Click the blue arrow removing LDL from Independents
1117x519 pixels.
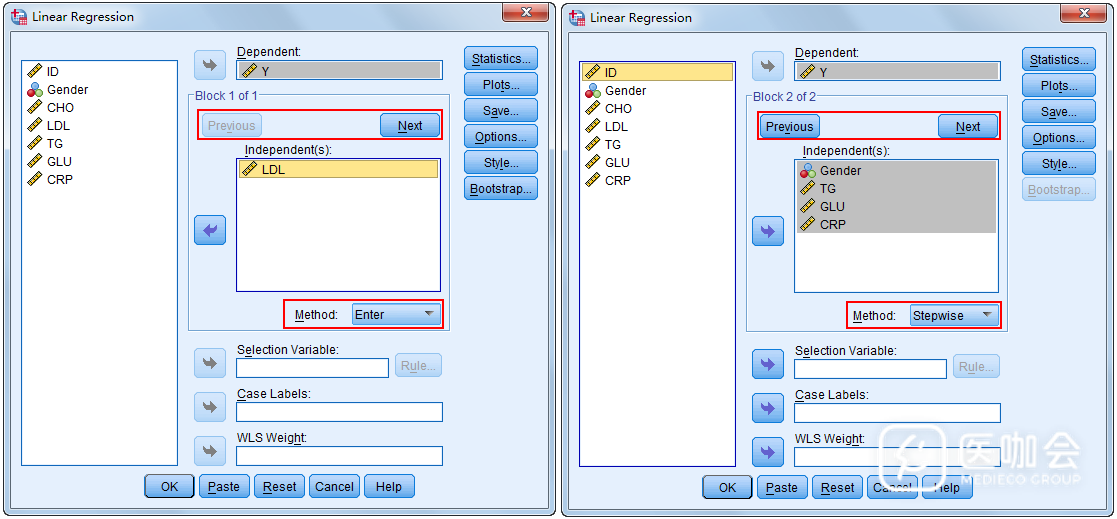tap(210, 230)
